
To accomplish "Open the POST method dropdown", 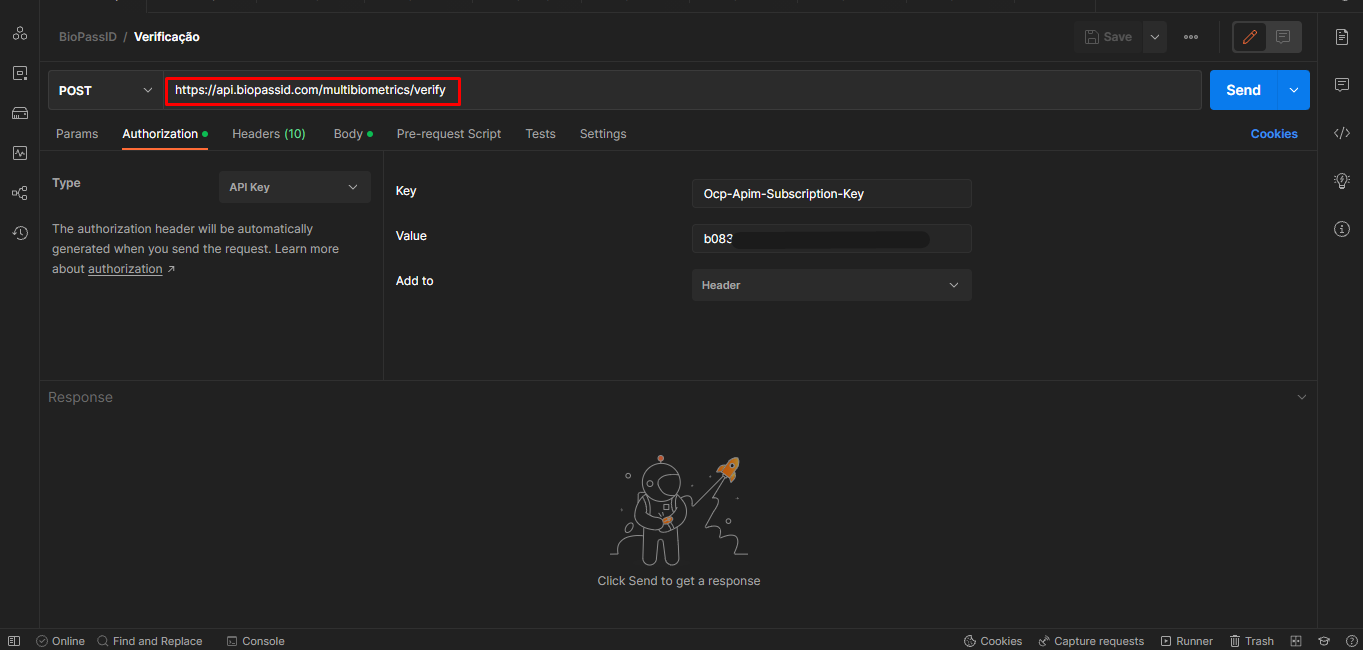I will pos(104,90).
